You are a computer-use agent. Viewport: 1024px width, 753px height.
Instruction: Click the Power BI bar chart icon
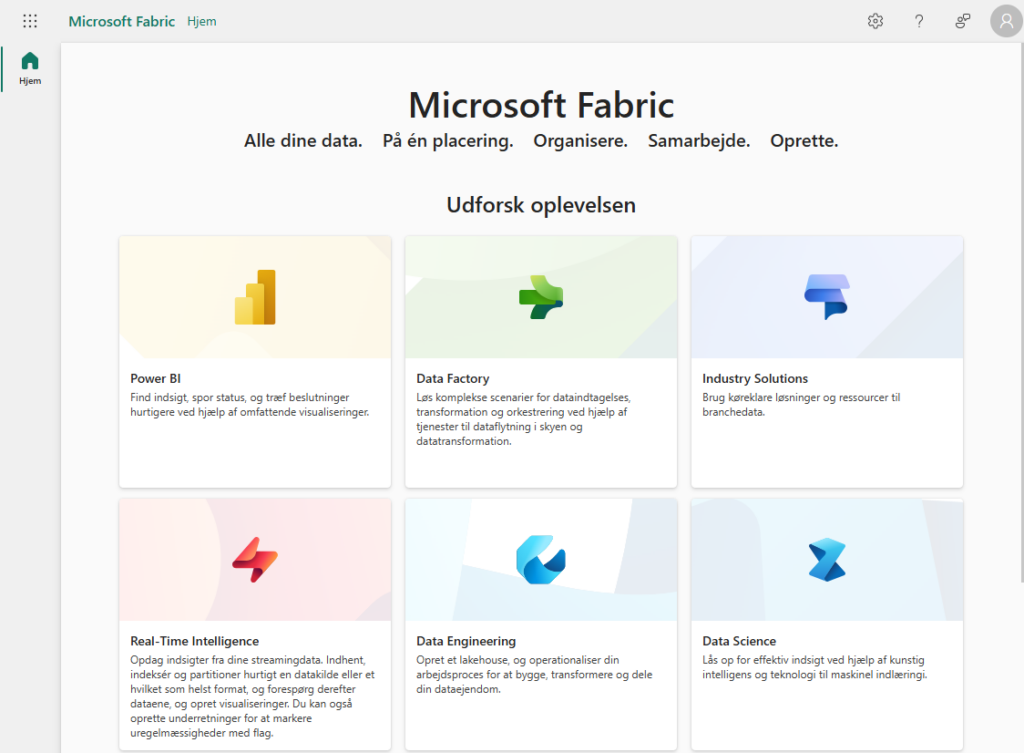[x=255, y=297]
